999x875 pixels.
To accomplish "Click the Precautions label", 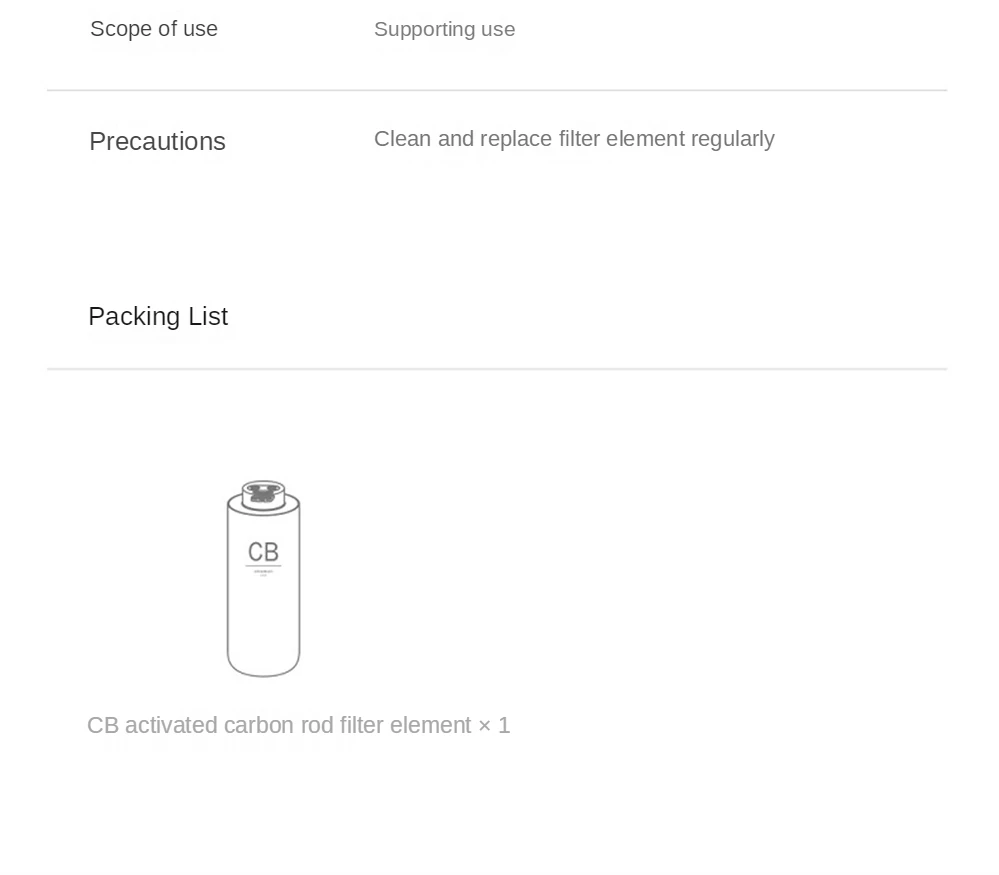I will [x=157, y=141].
